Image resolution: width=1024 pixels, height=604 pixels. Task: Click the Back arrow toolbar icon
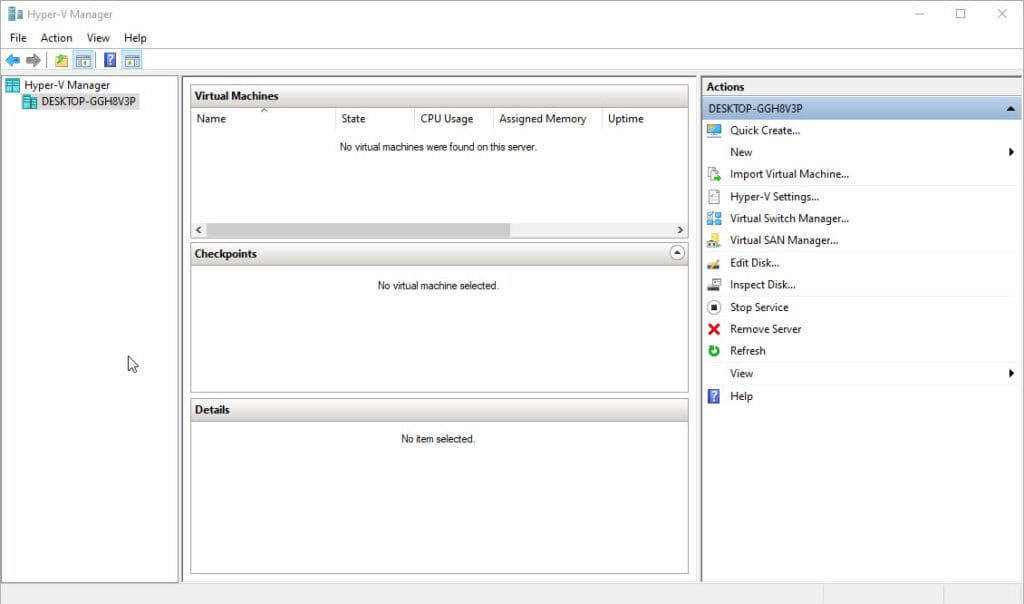tap(12, 61)
